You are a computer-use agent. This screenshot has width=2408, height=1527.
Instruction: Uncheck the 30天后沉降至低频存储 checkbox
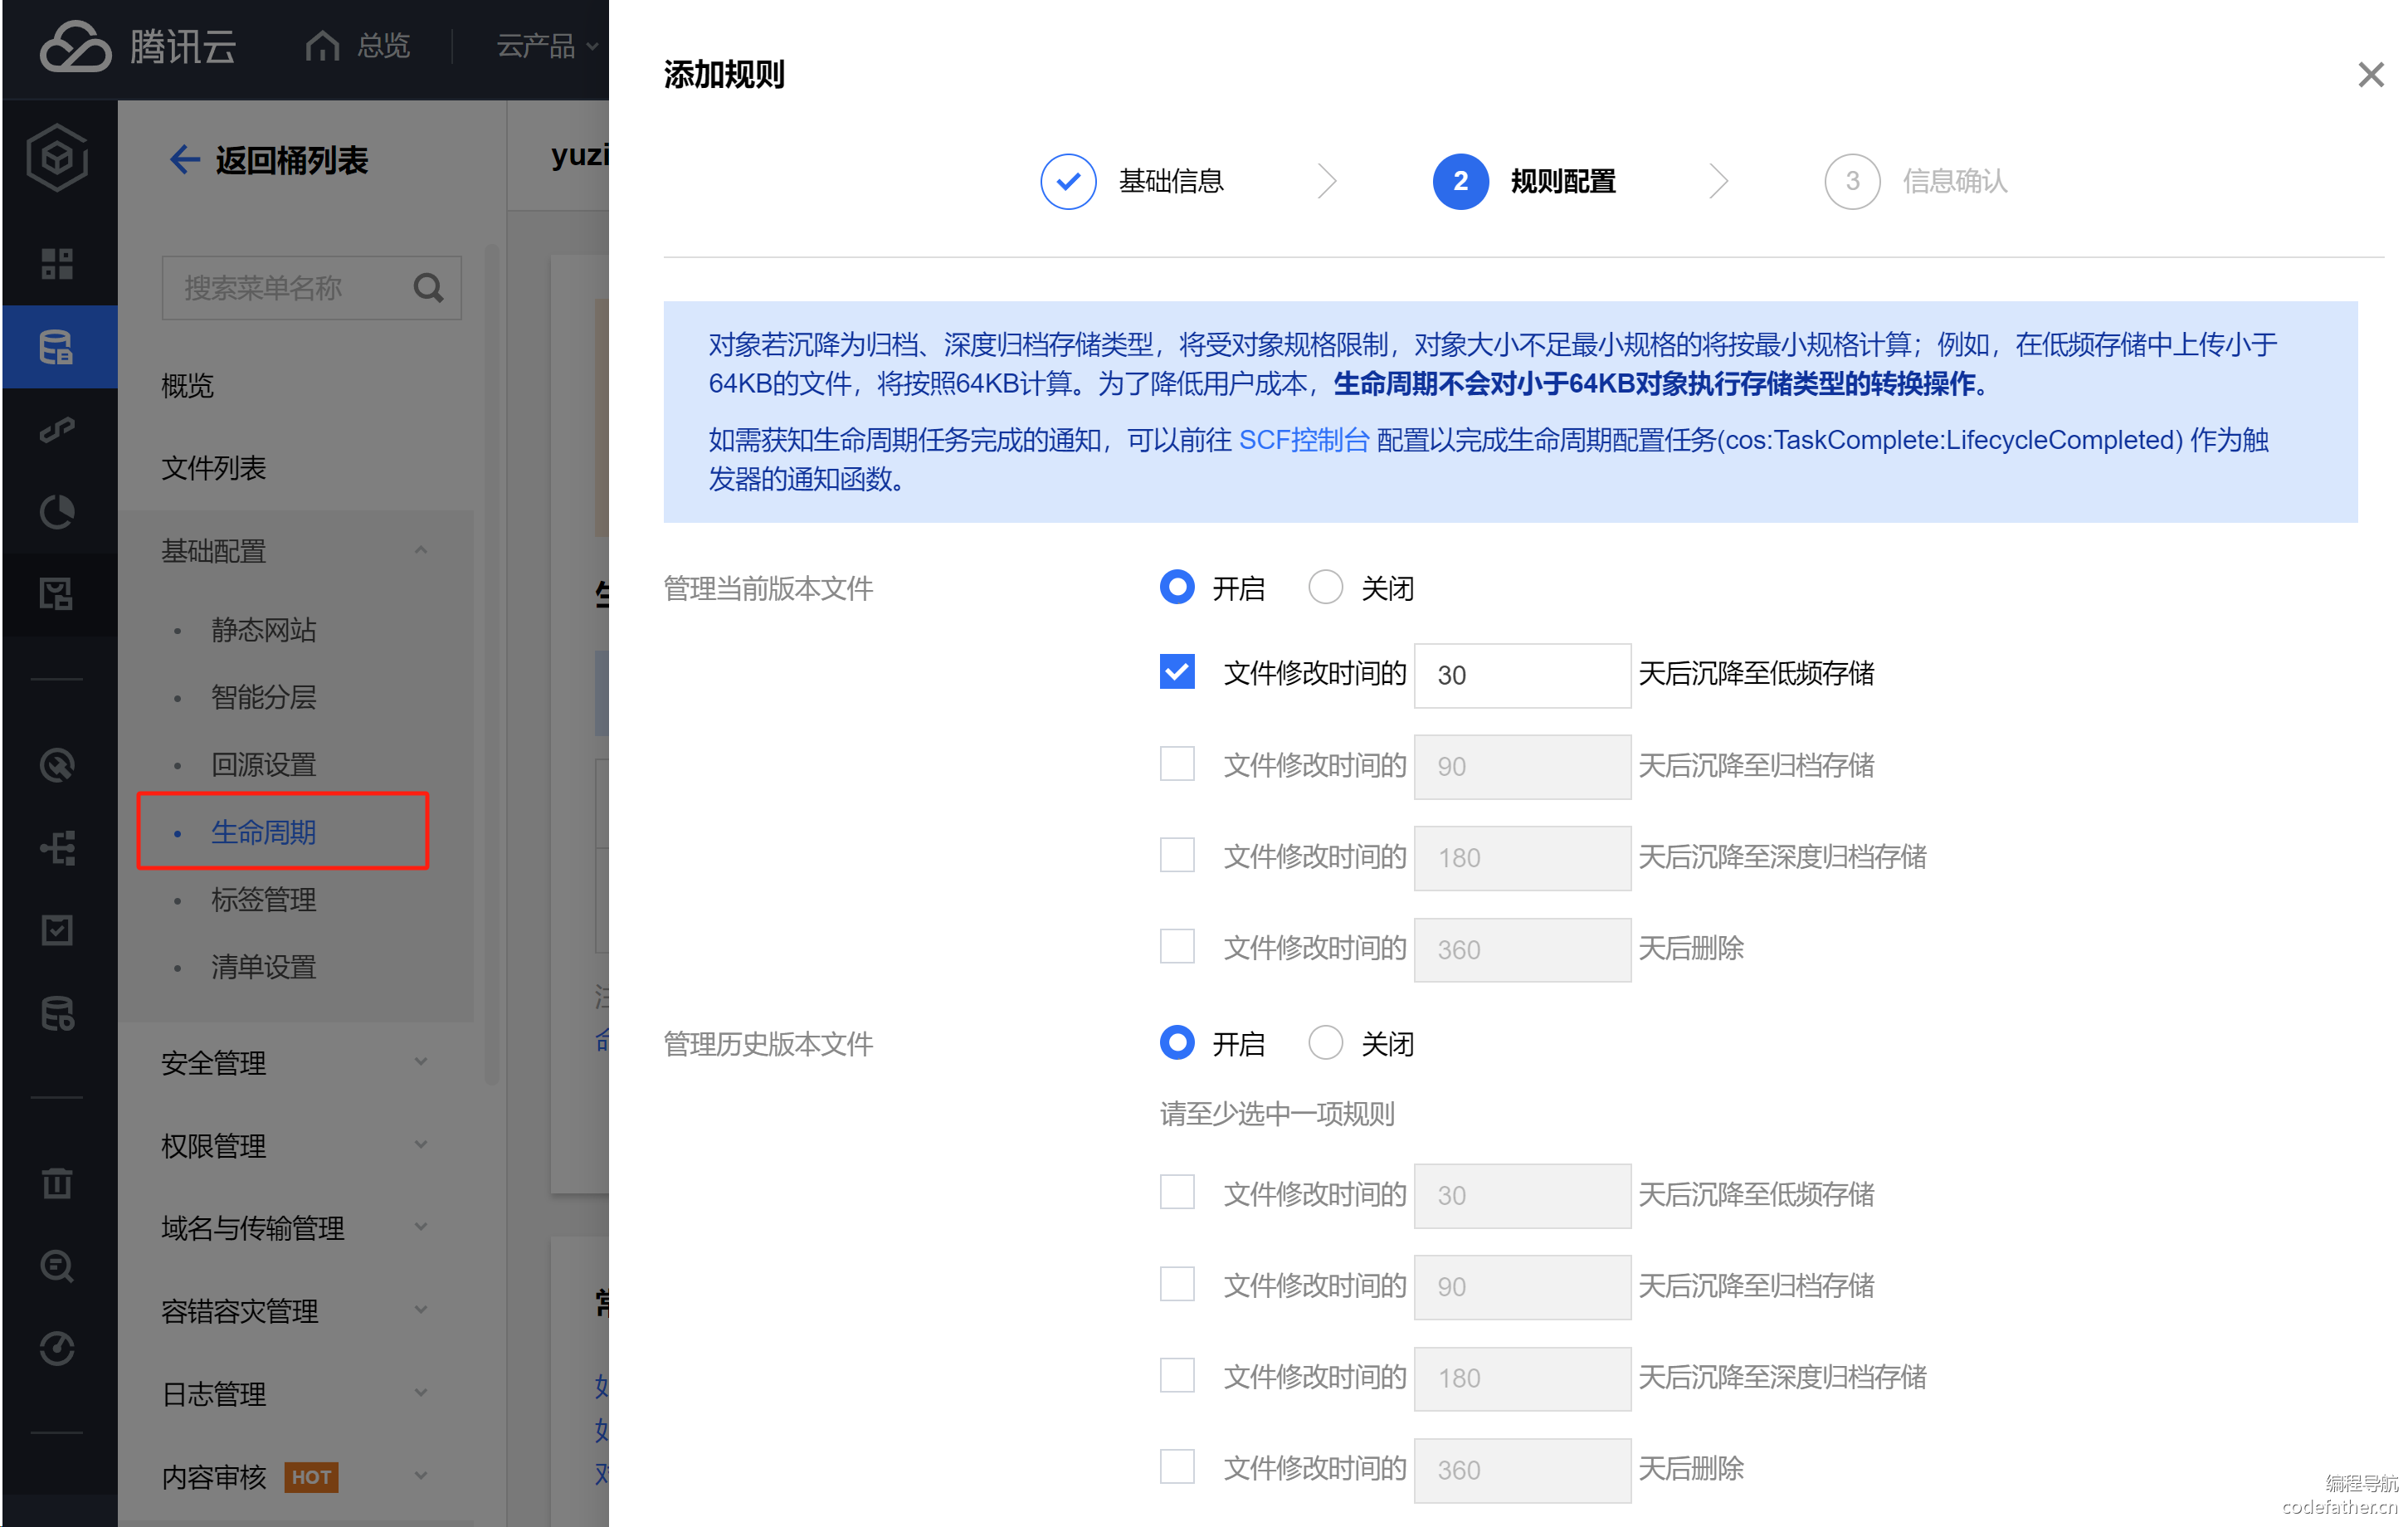[x=1177, y=673]
